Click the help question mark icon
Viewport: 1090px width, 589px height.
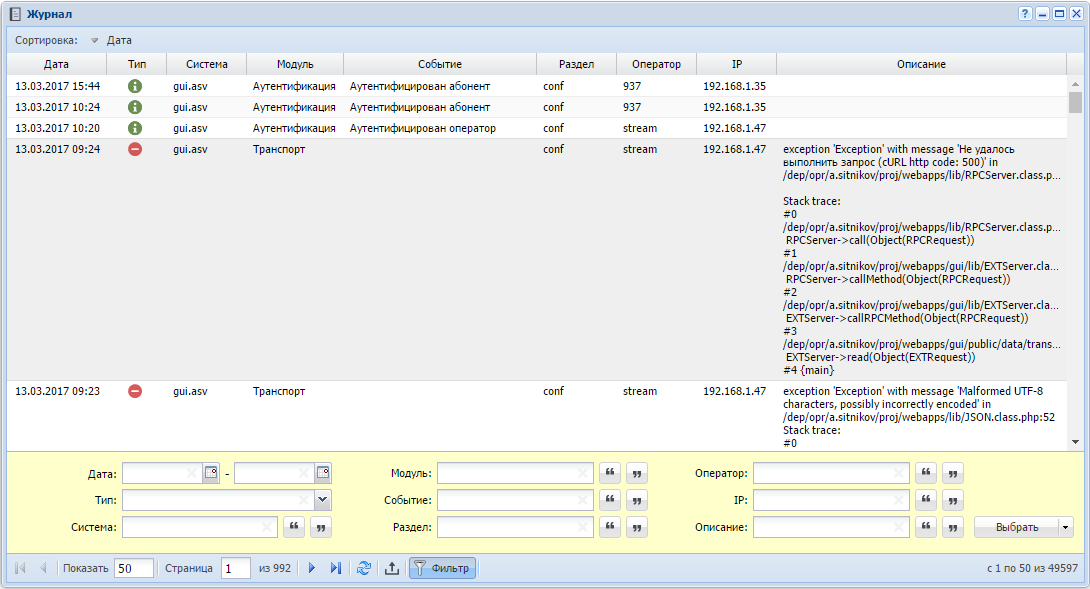(x=1025, y=14)
